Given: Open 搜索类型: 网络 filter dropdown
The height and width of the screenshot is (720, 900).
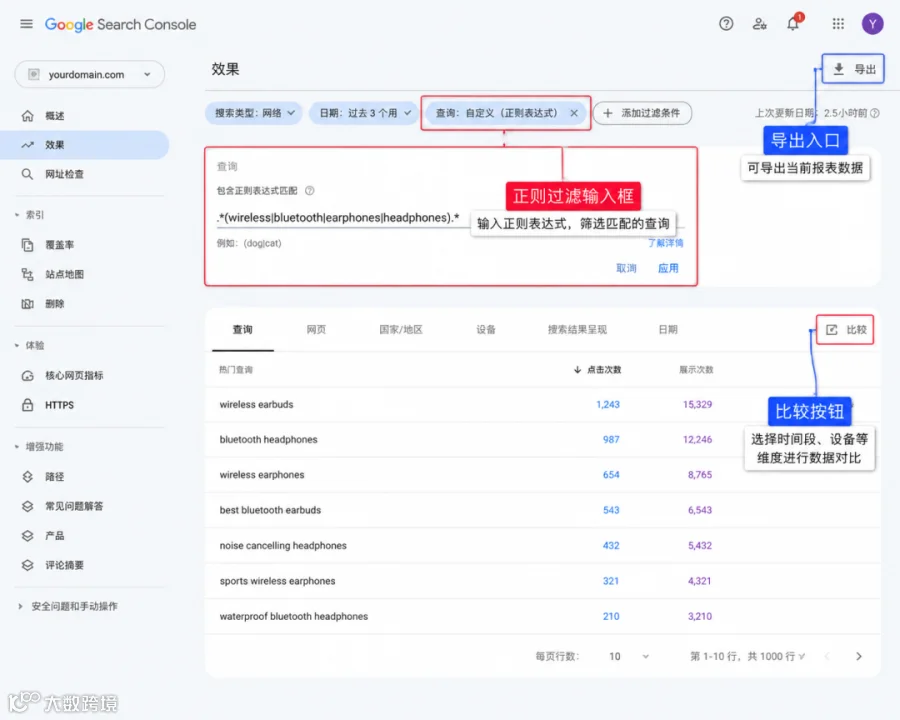Looking at the screenshot, I should point(255,113).
